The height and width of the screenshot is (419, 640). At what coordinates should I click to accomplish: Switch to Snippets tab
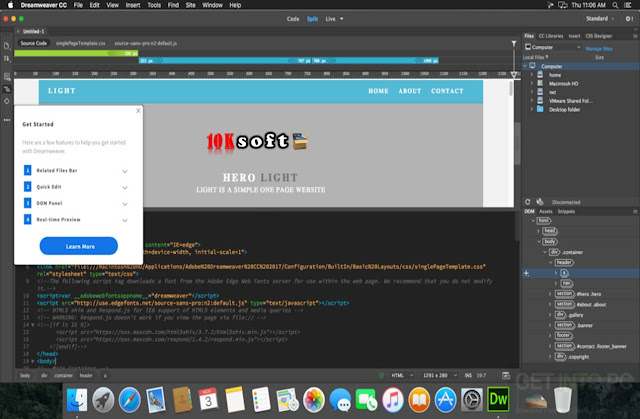(x=566, y=211)
